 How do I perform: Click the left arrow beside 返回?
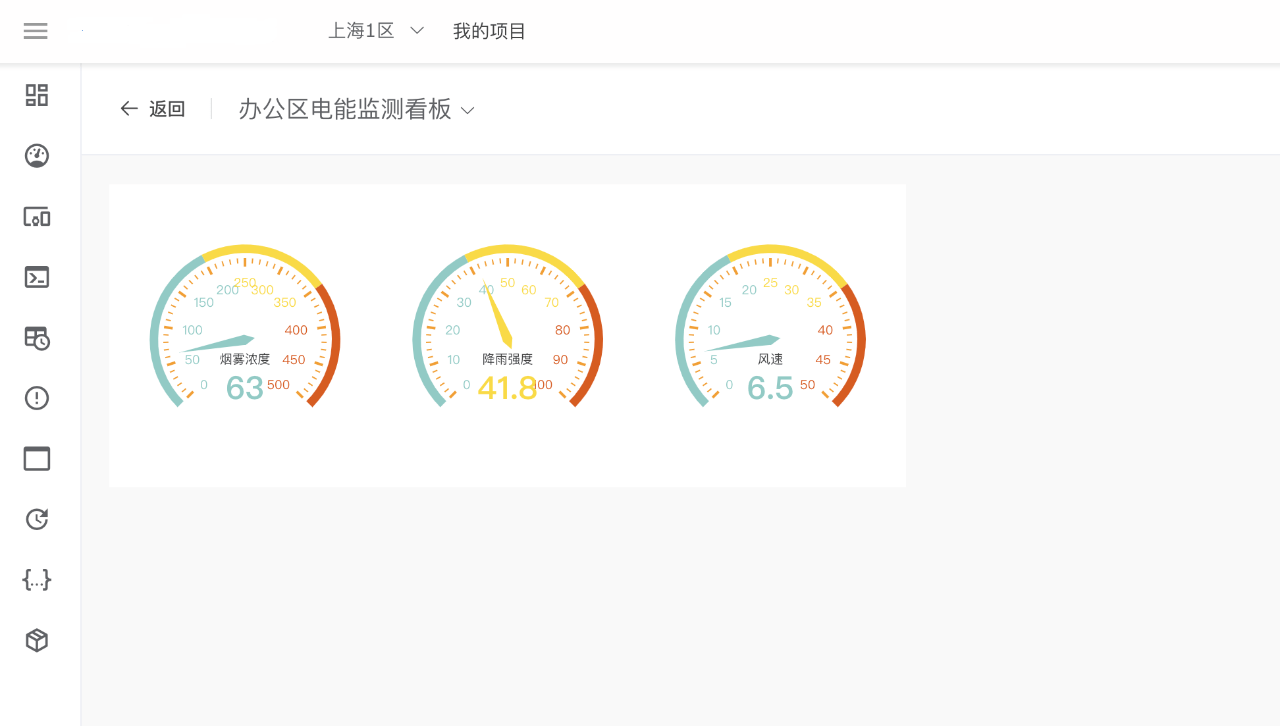pos(129,109)
